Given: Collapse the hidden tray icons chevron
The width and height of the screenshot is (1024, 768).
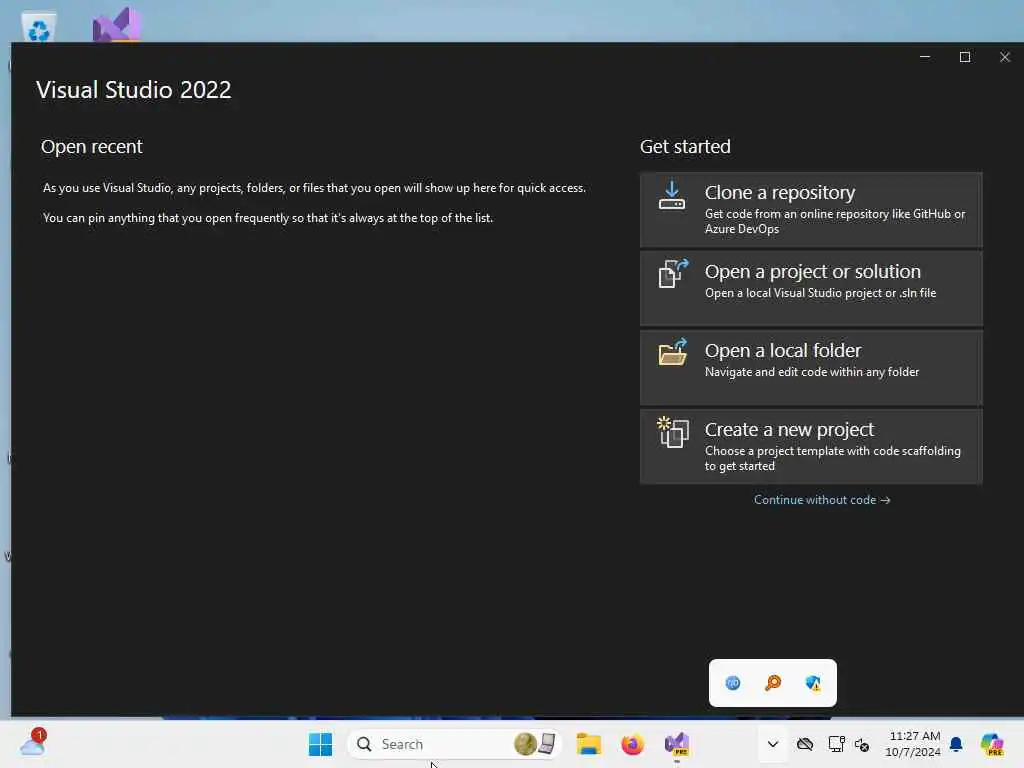Looking at the screenshot, I should [773, 744].
